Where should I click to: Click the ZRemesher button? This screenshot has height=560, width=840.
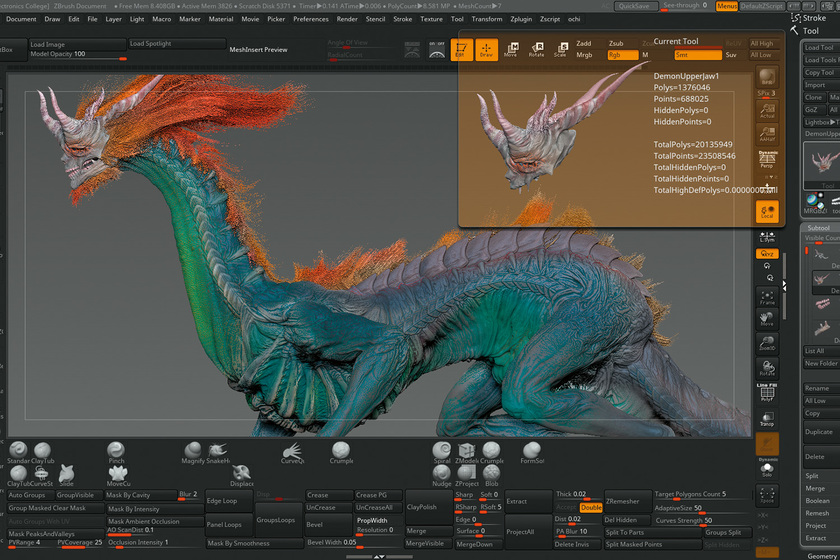coord(621,501)
